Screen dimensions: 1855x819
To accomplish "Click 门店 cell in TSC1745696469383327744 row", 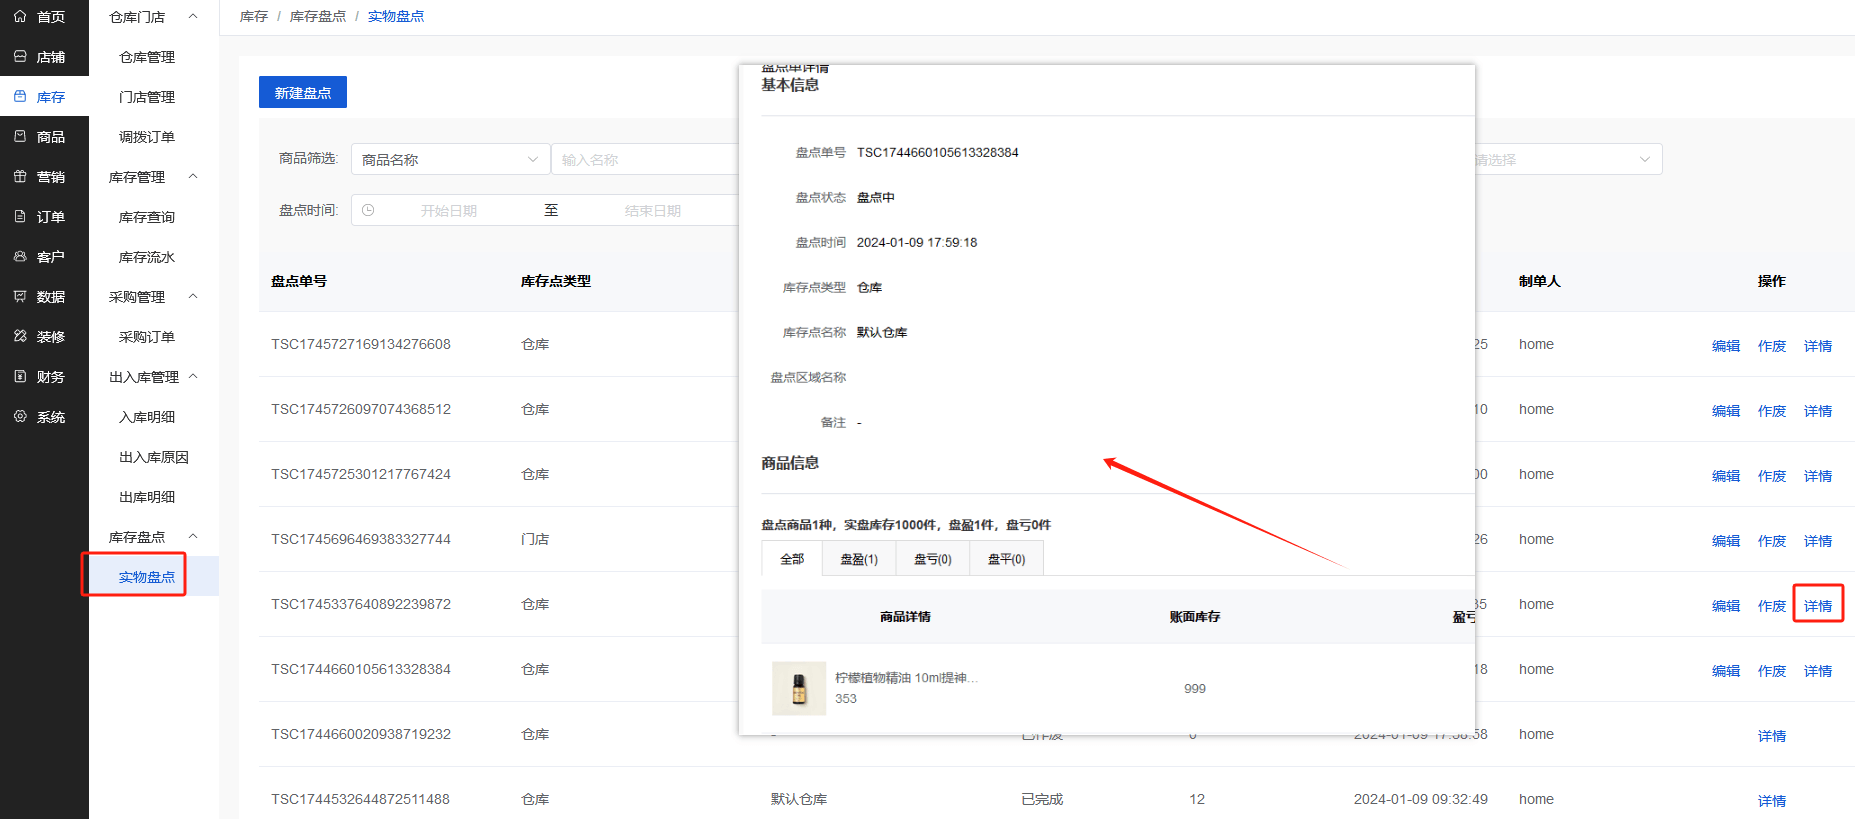I will point(535,539).
